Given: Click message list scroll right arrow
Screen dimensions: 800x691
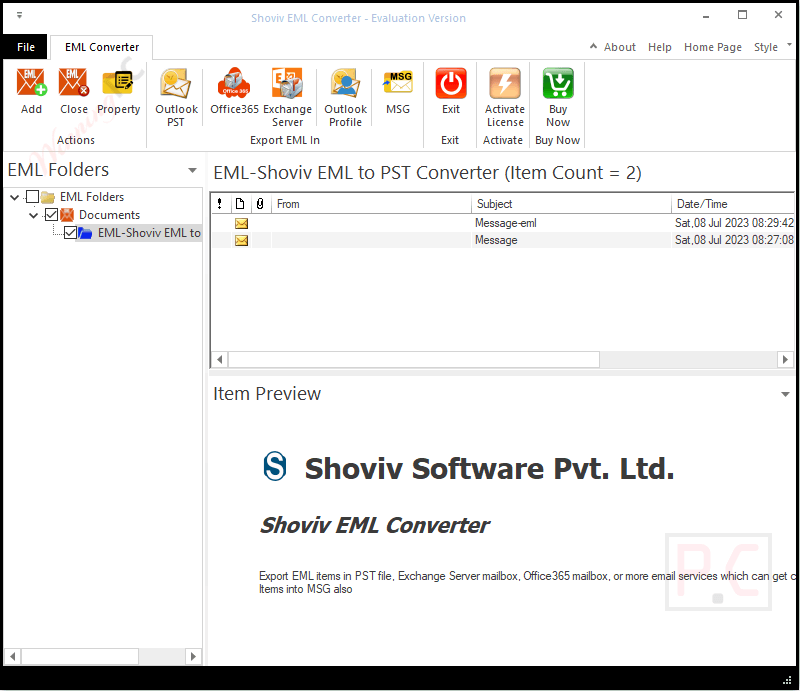Looking at the screenshot, I should click(785, 360).
